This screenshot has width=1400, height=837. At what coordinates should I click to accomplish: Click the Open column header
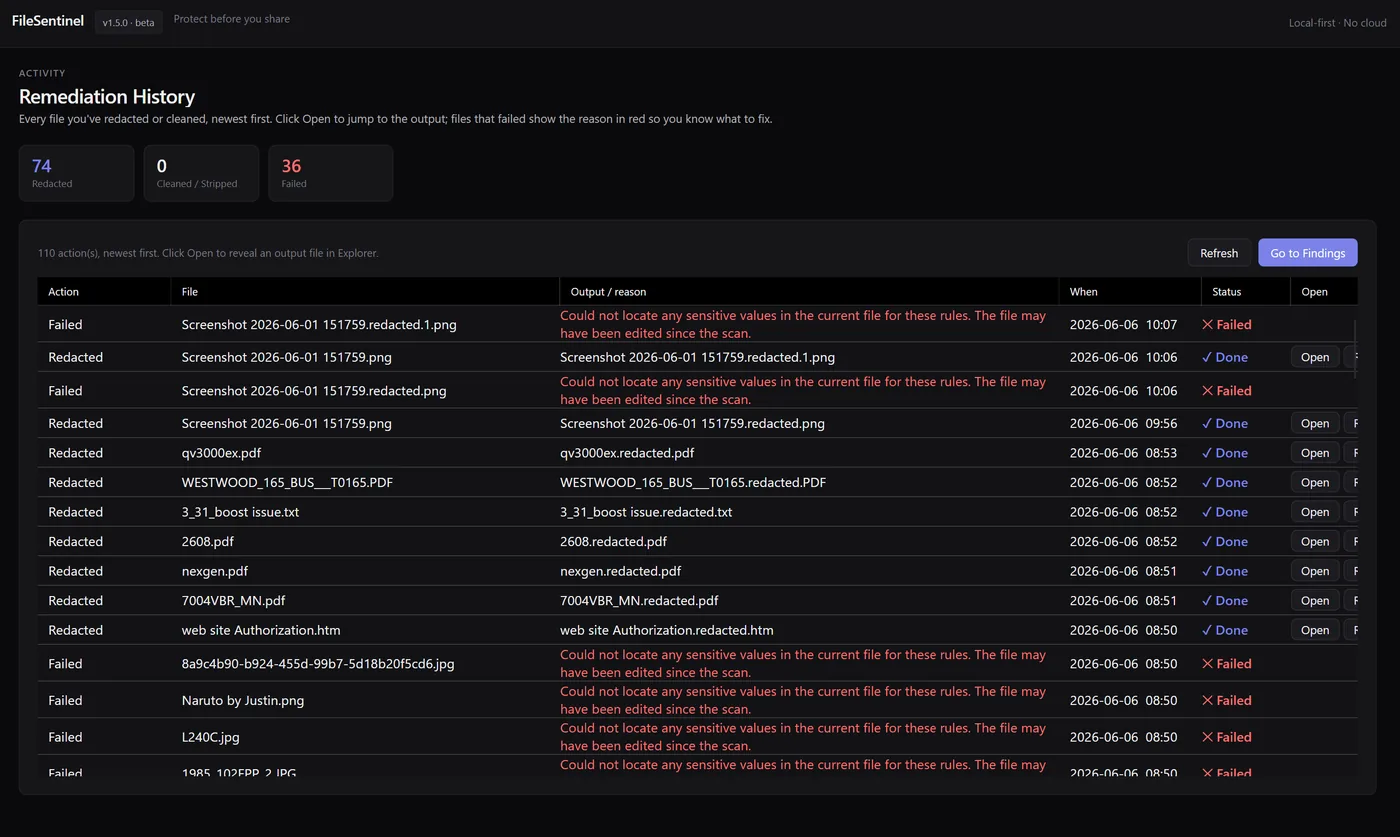pyautogui.click(x=1324, y=292)
